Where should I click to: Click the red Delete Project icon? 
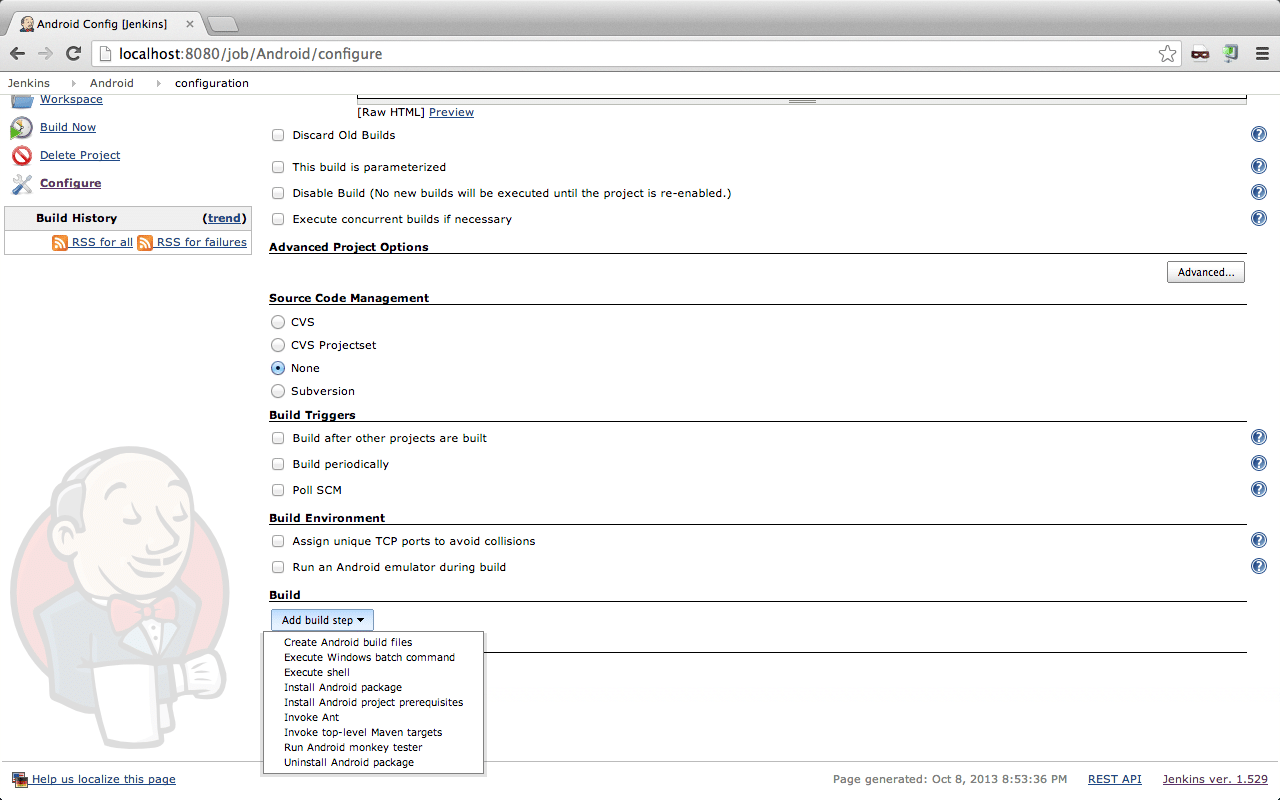click(21, 156)
